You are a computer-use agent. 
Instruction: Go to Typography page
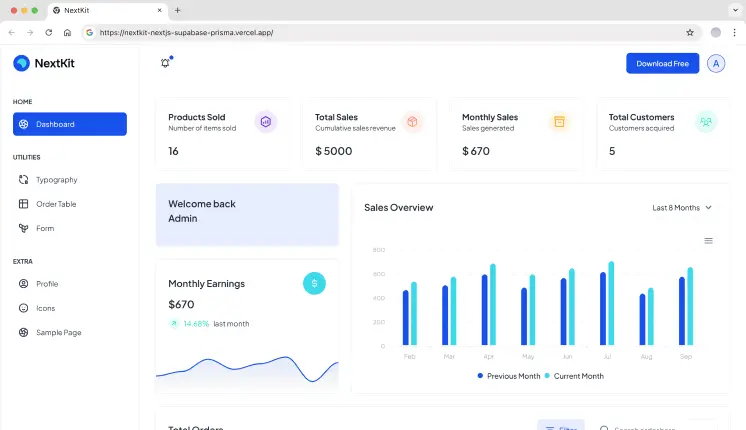[x=56, y=180]
